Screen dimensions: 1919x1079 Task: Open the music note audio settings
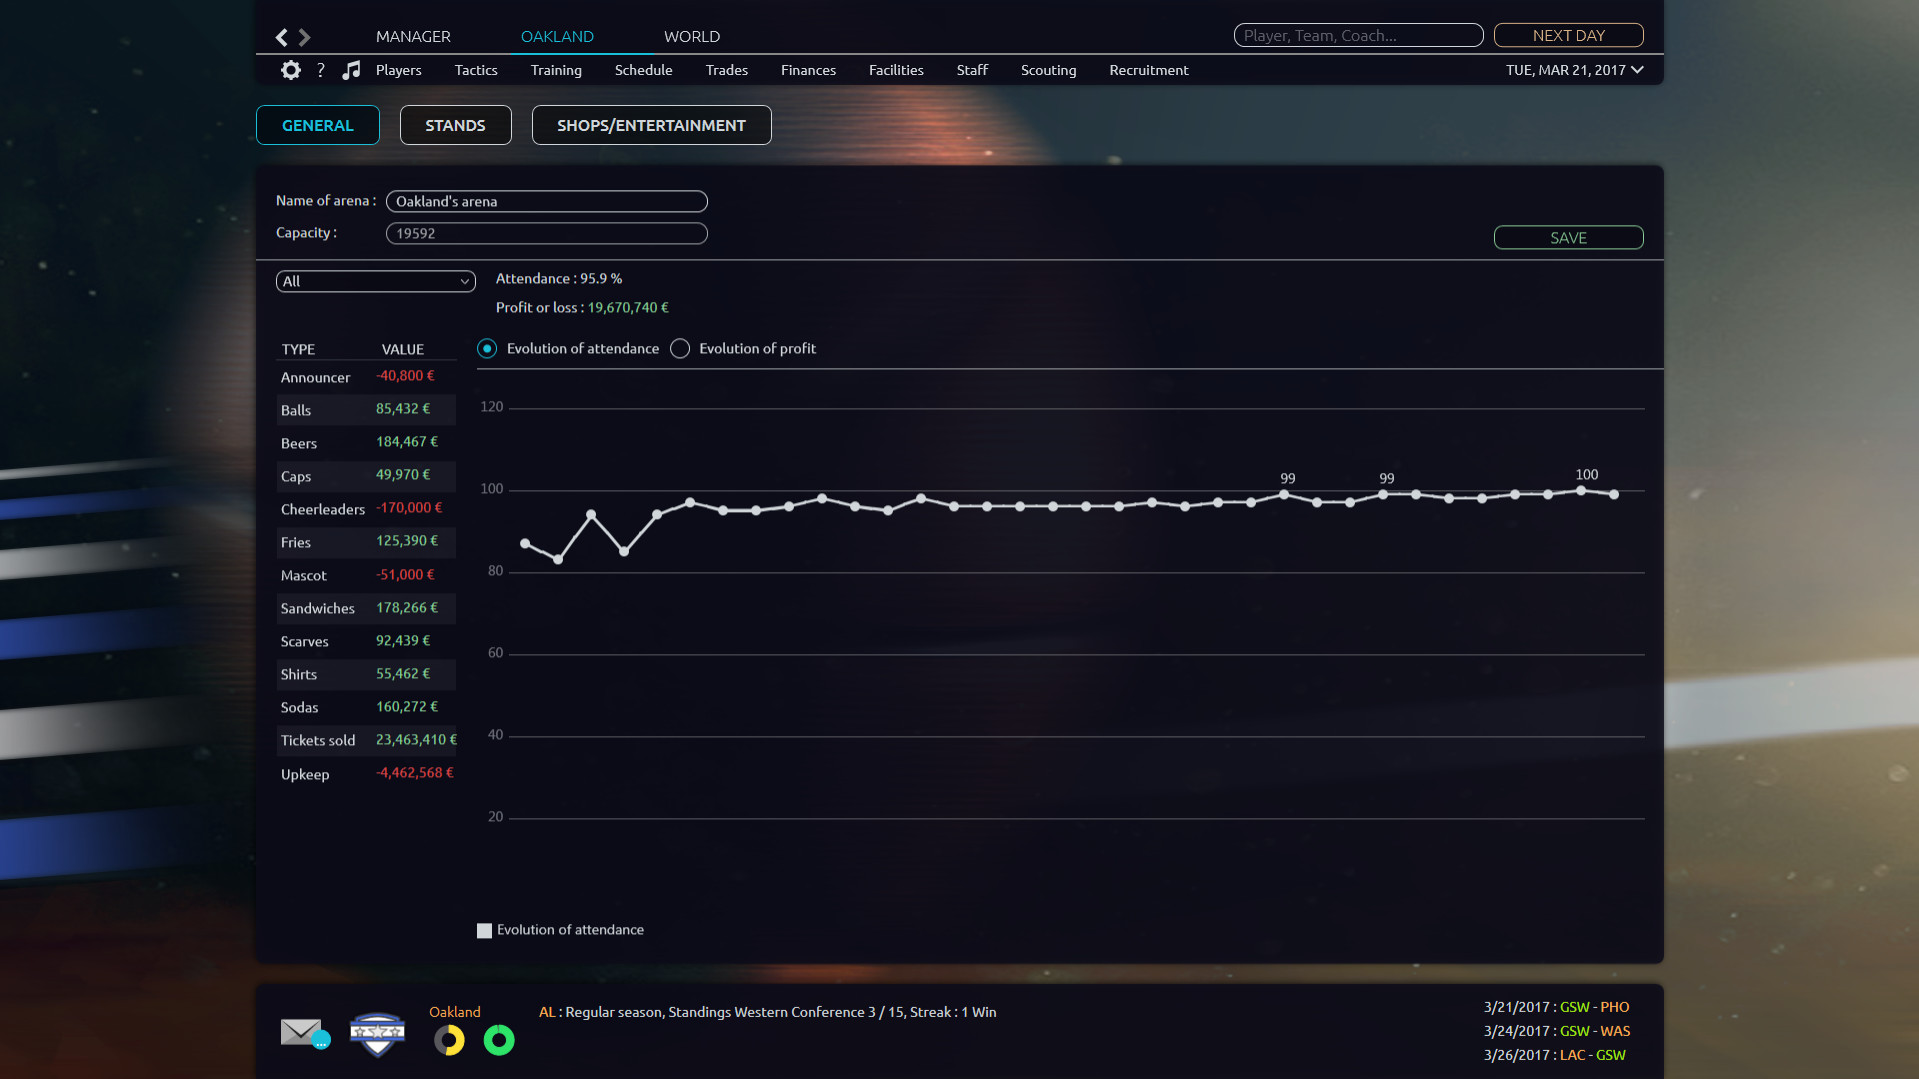point(351,70)
